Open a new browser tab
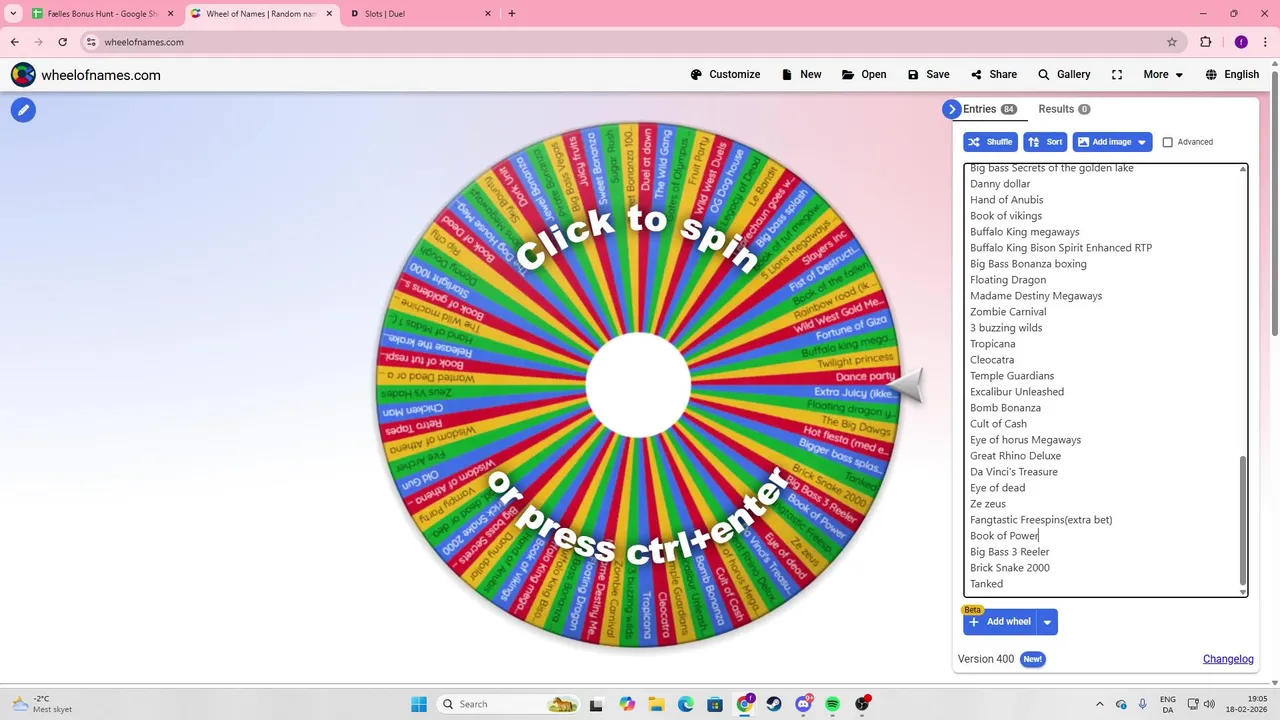 click(512, 14)
